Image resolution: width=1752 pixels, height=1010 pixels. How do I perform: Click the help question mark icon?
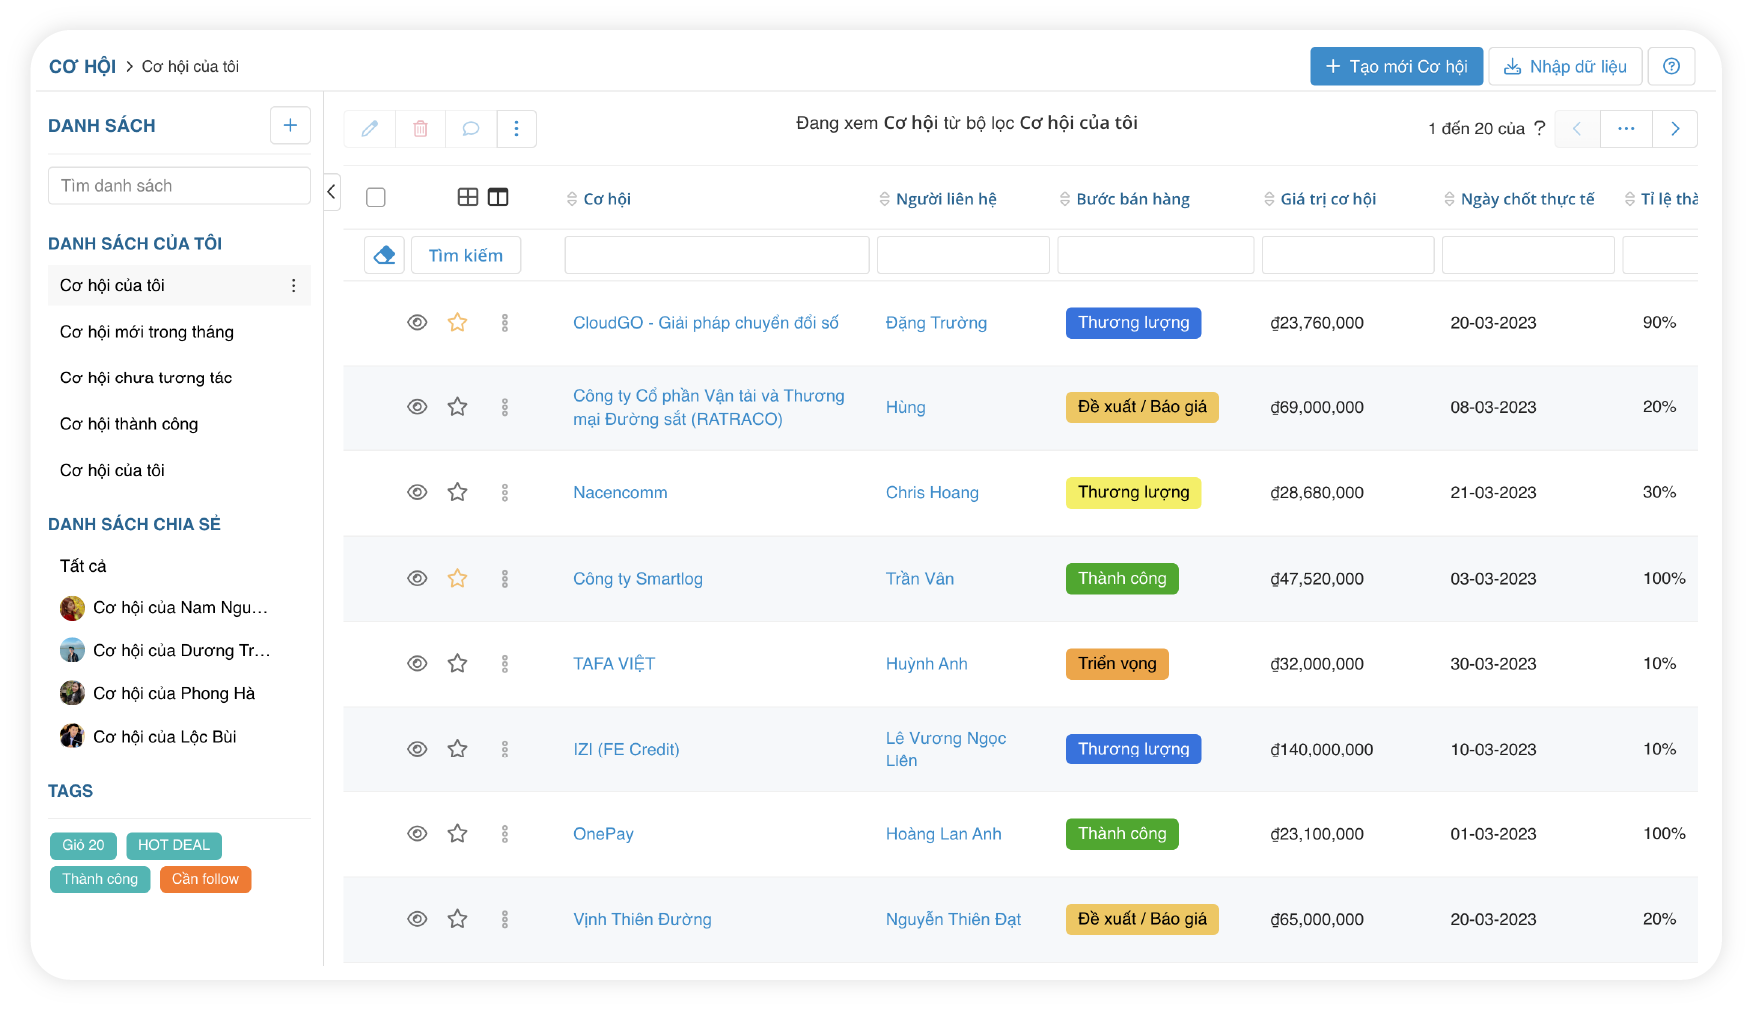coord(1671,67)
